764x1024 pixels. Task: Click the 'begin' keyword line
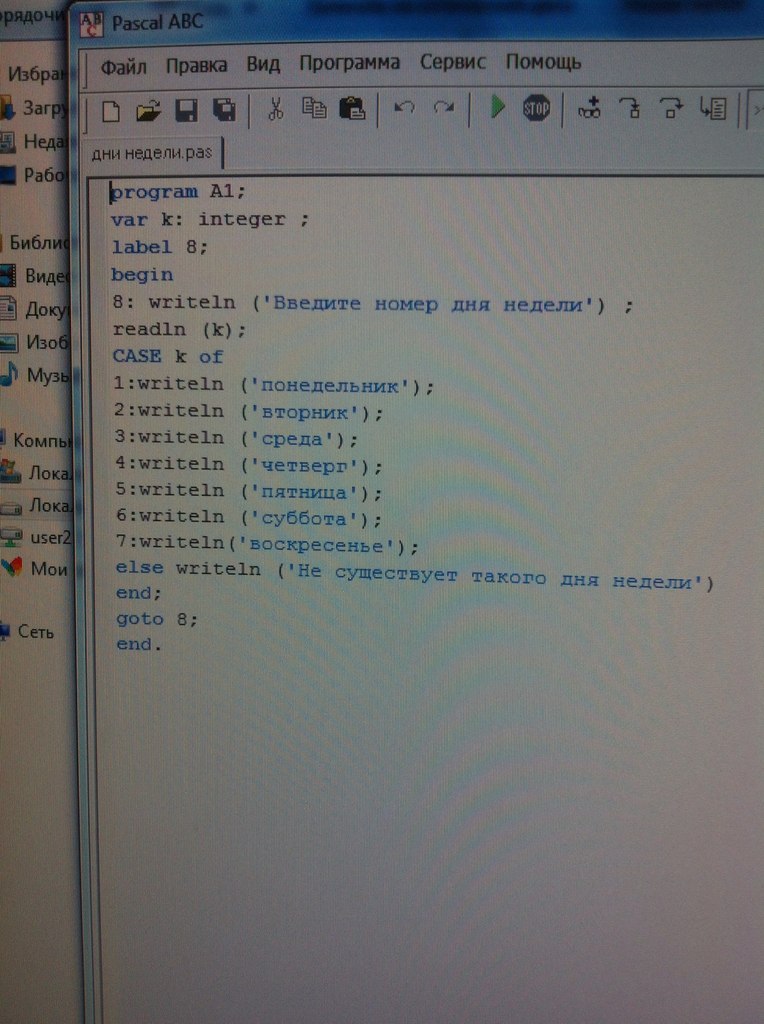[142, 274]
